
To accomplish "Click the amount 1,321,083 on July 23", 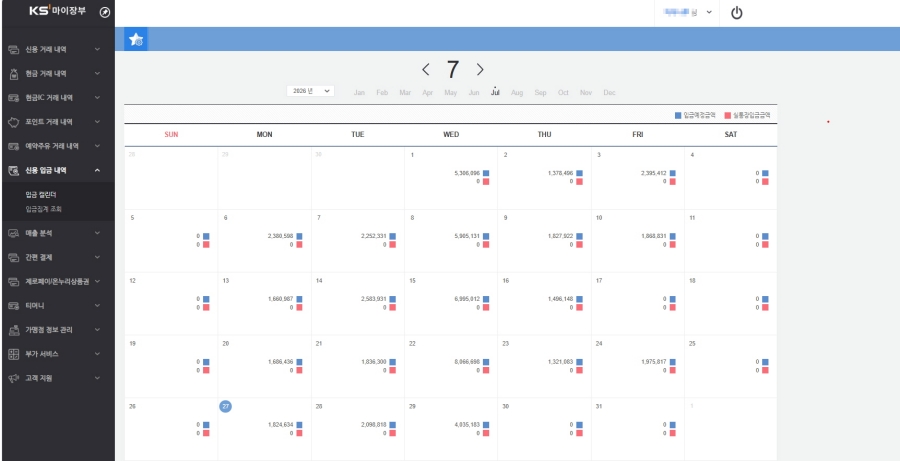I will (560, 362).
